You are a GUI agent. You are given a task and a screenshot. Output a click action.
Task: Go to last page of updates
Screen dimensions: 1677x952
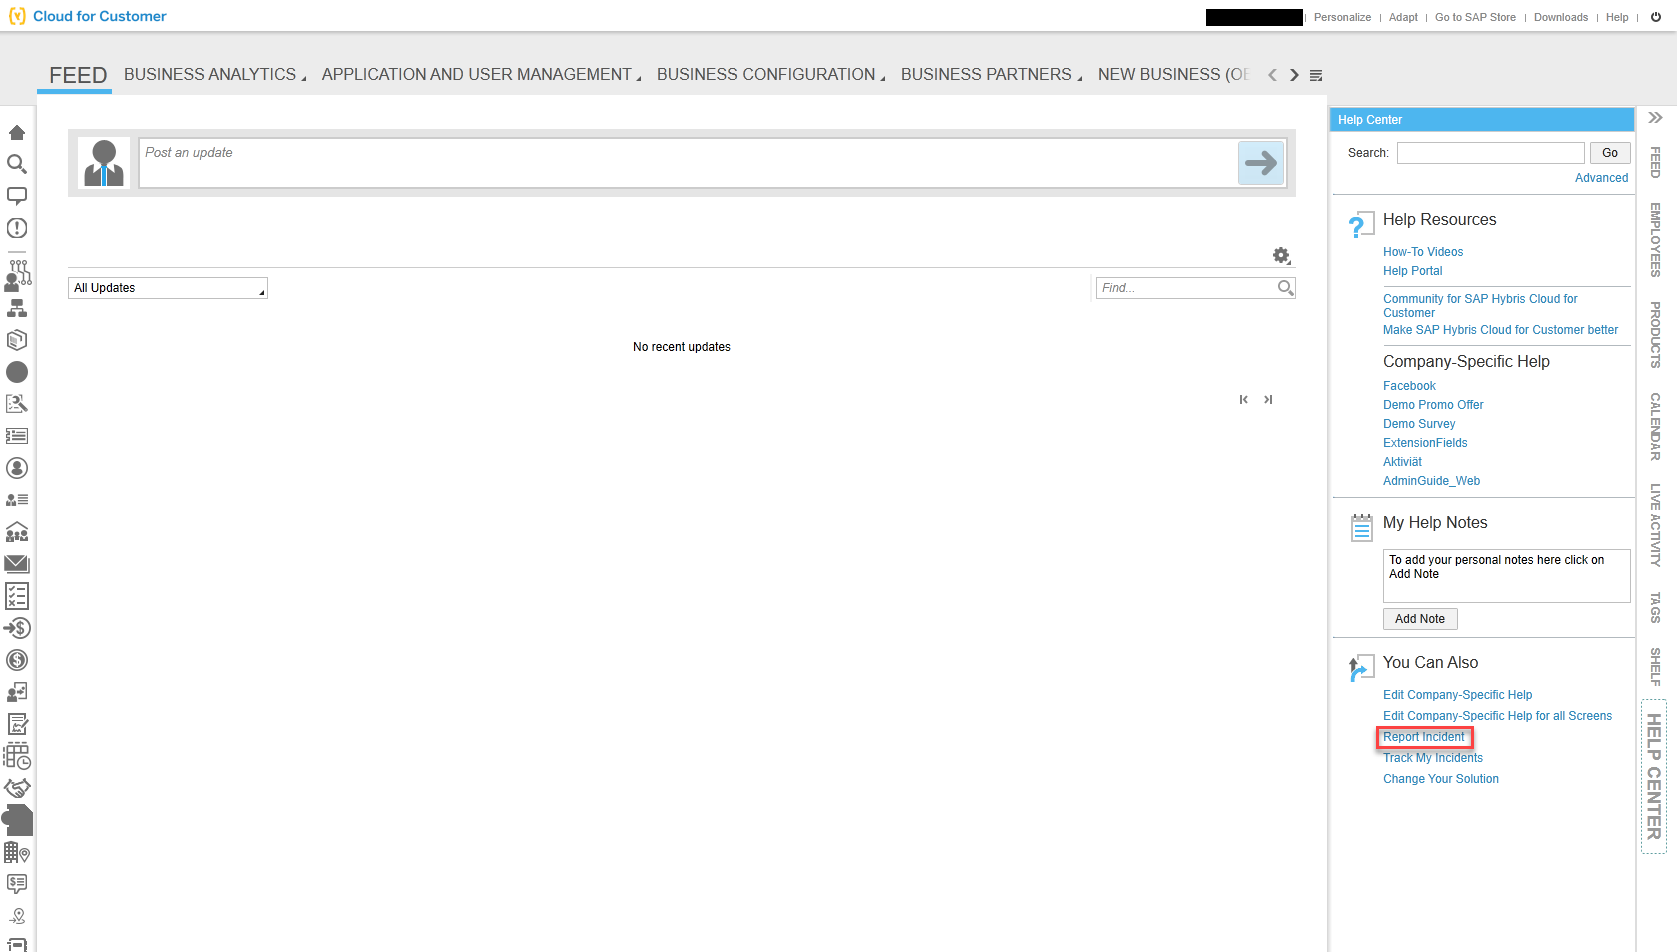[x=1268, y=399]
